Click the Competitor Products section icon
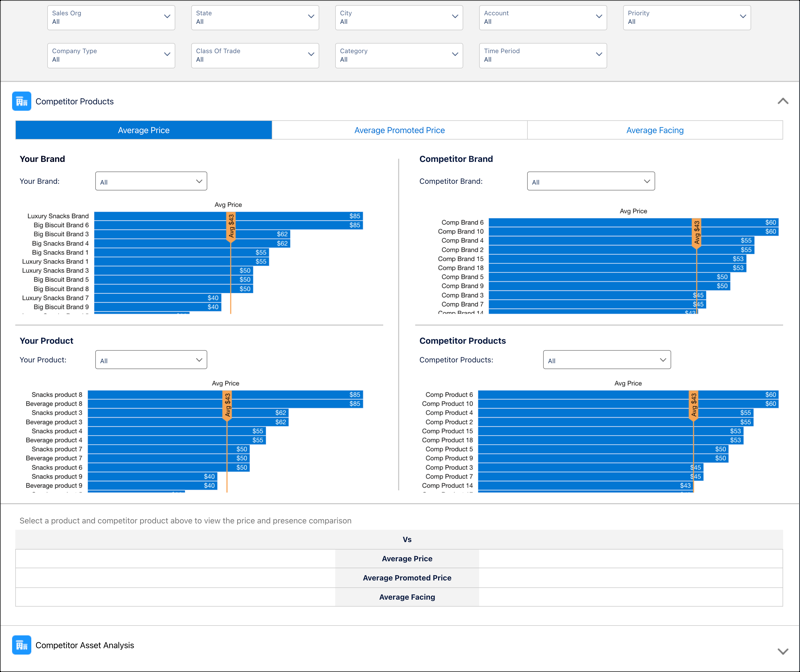Screen dimensions: 800x672 (x=21, y=102)
